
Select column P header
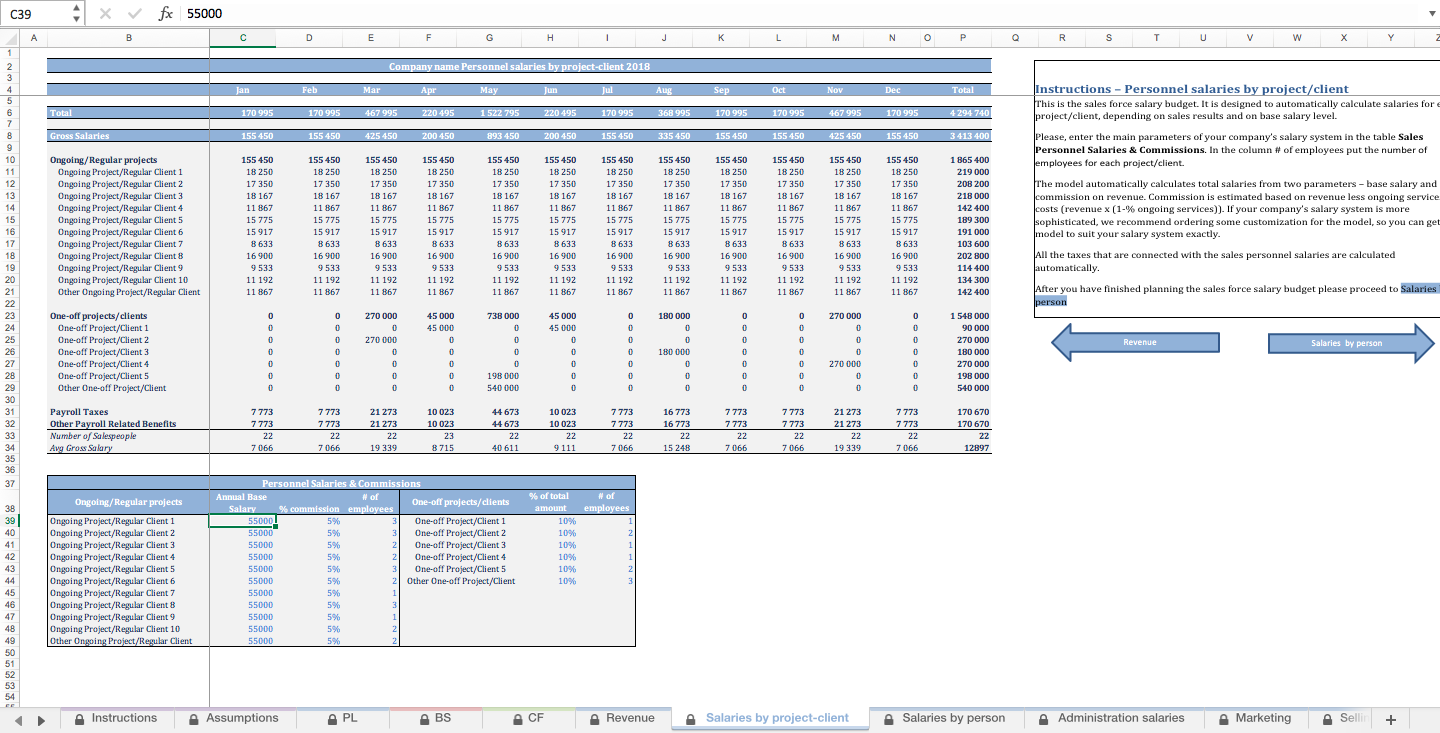963,38
